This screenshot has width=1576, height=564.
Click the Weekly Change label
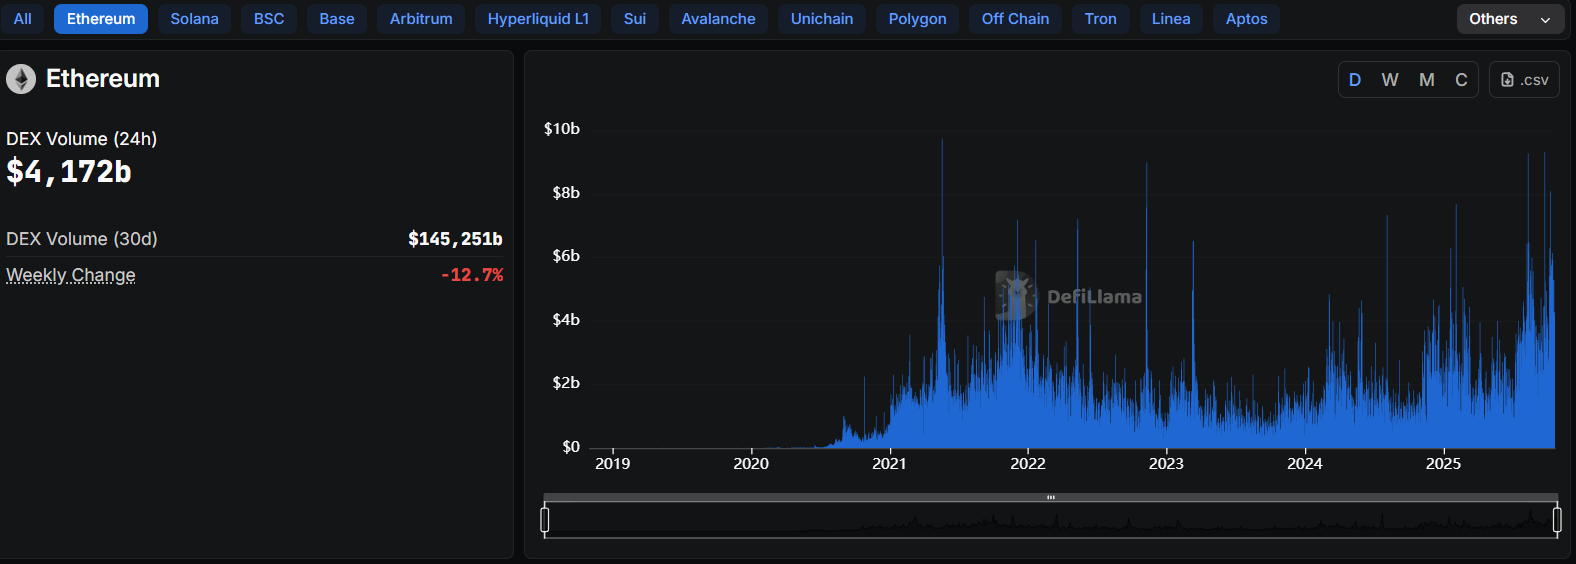[x=71, y=275]
